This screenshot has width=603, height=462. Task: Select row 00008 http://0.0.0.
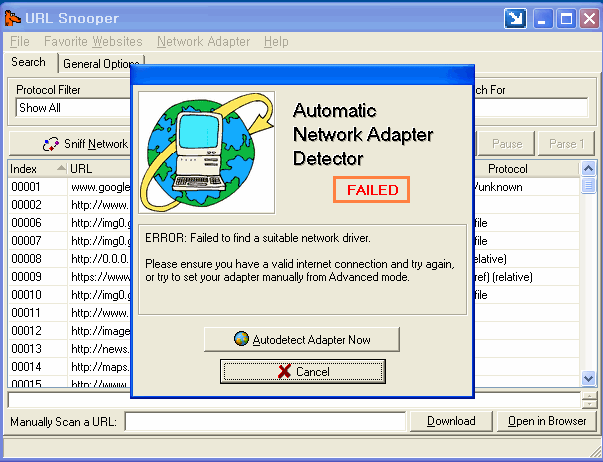69,259
